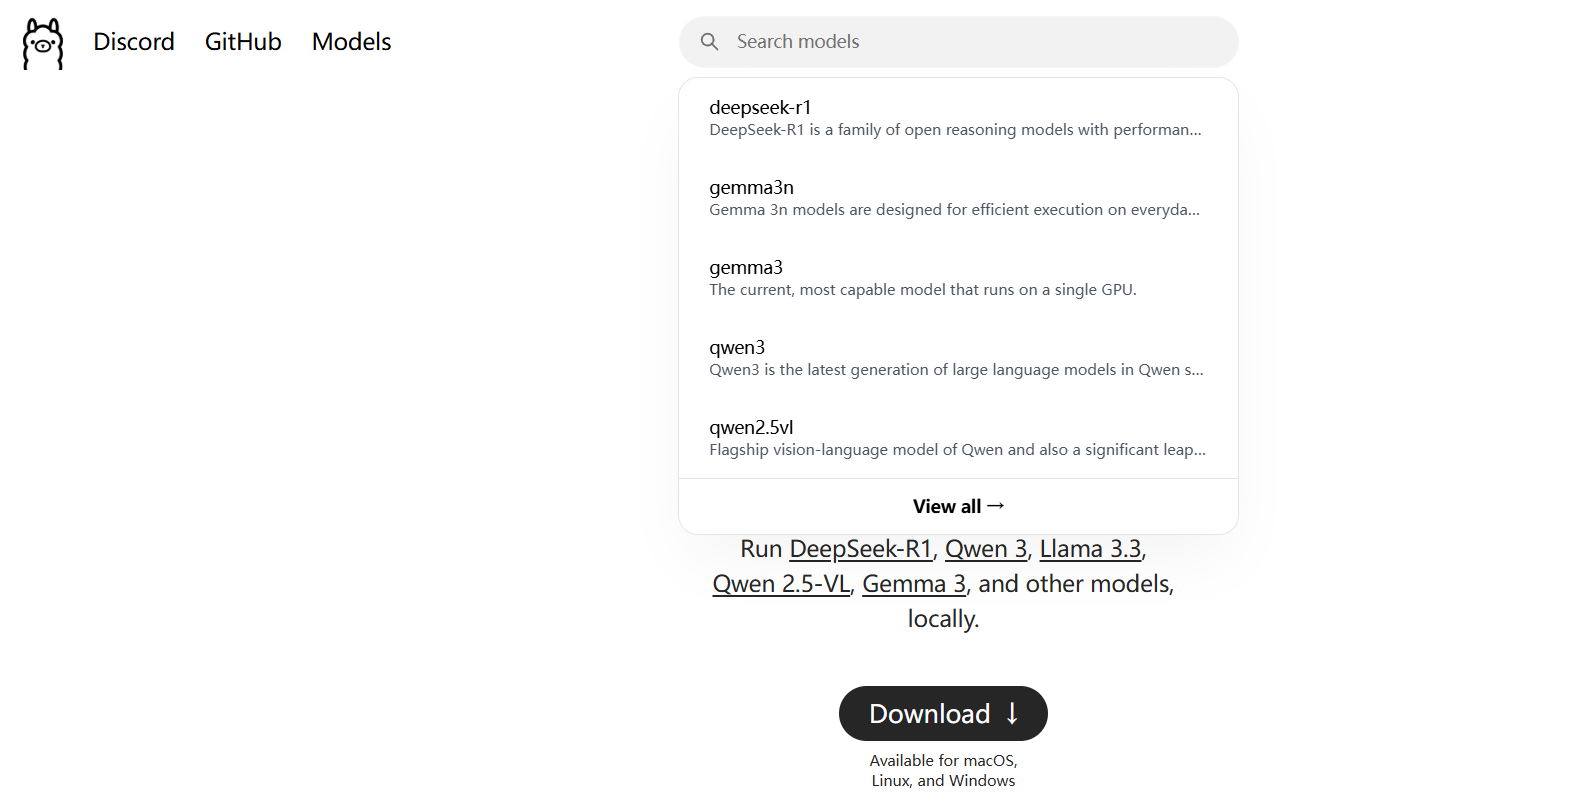Open the GitHub link
Image resolution: width=1570 pixels, height=801 pixels.
point(243,42)
